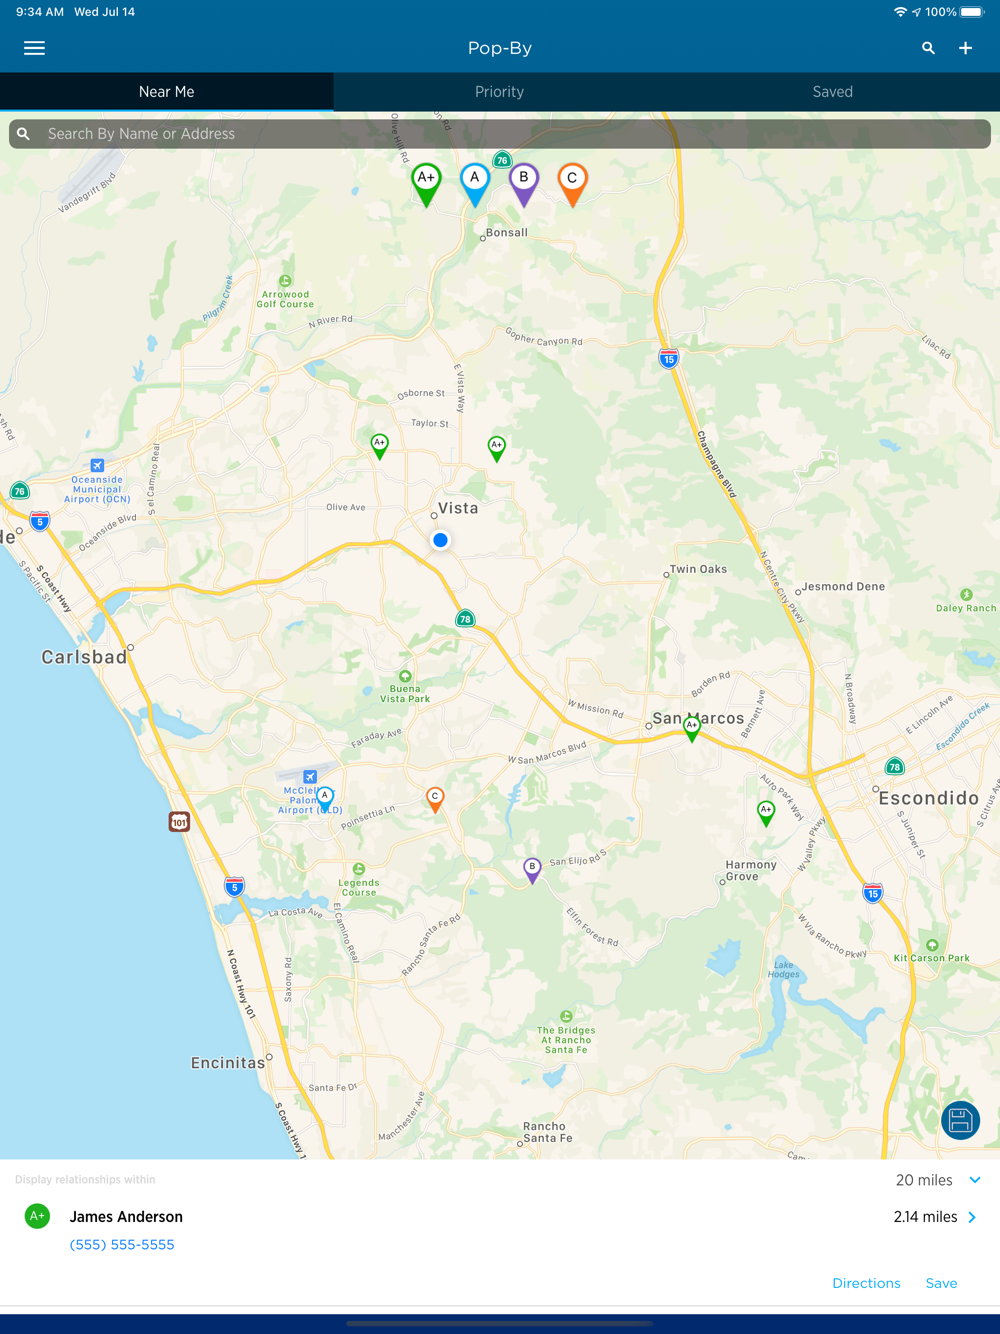
Task: Select the purple B map pin near San Elijo Rd
Action: pyautogui.click(x=532, y=870)
